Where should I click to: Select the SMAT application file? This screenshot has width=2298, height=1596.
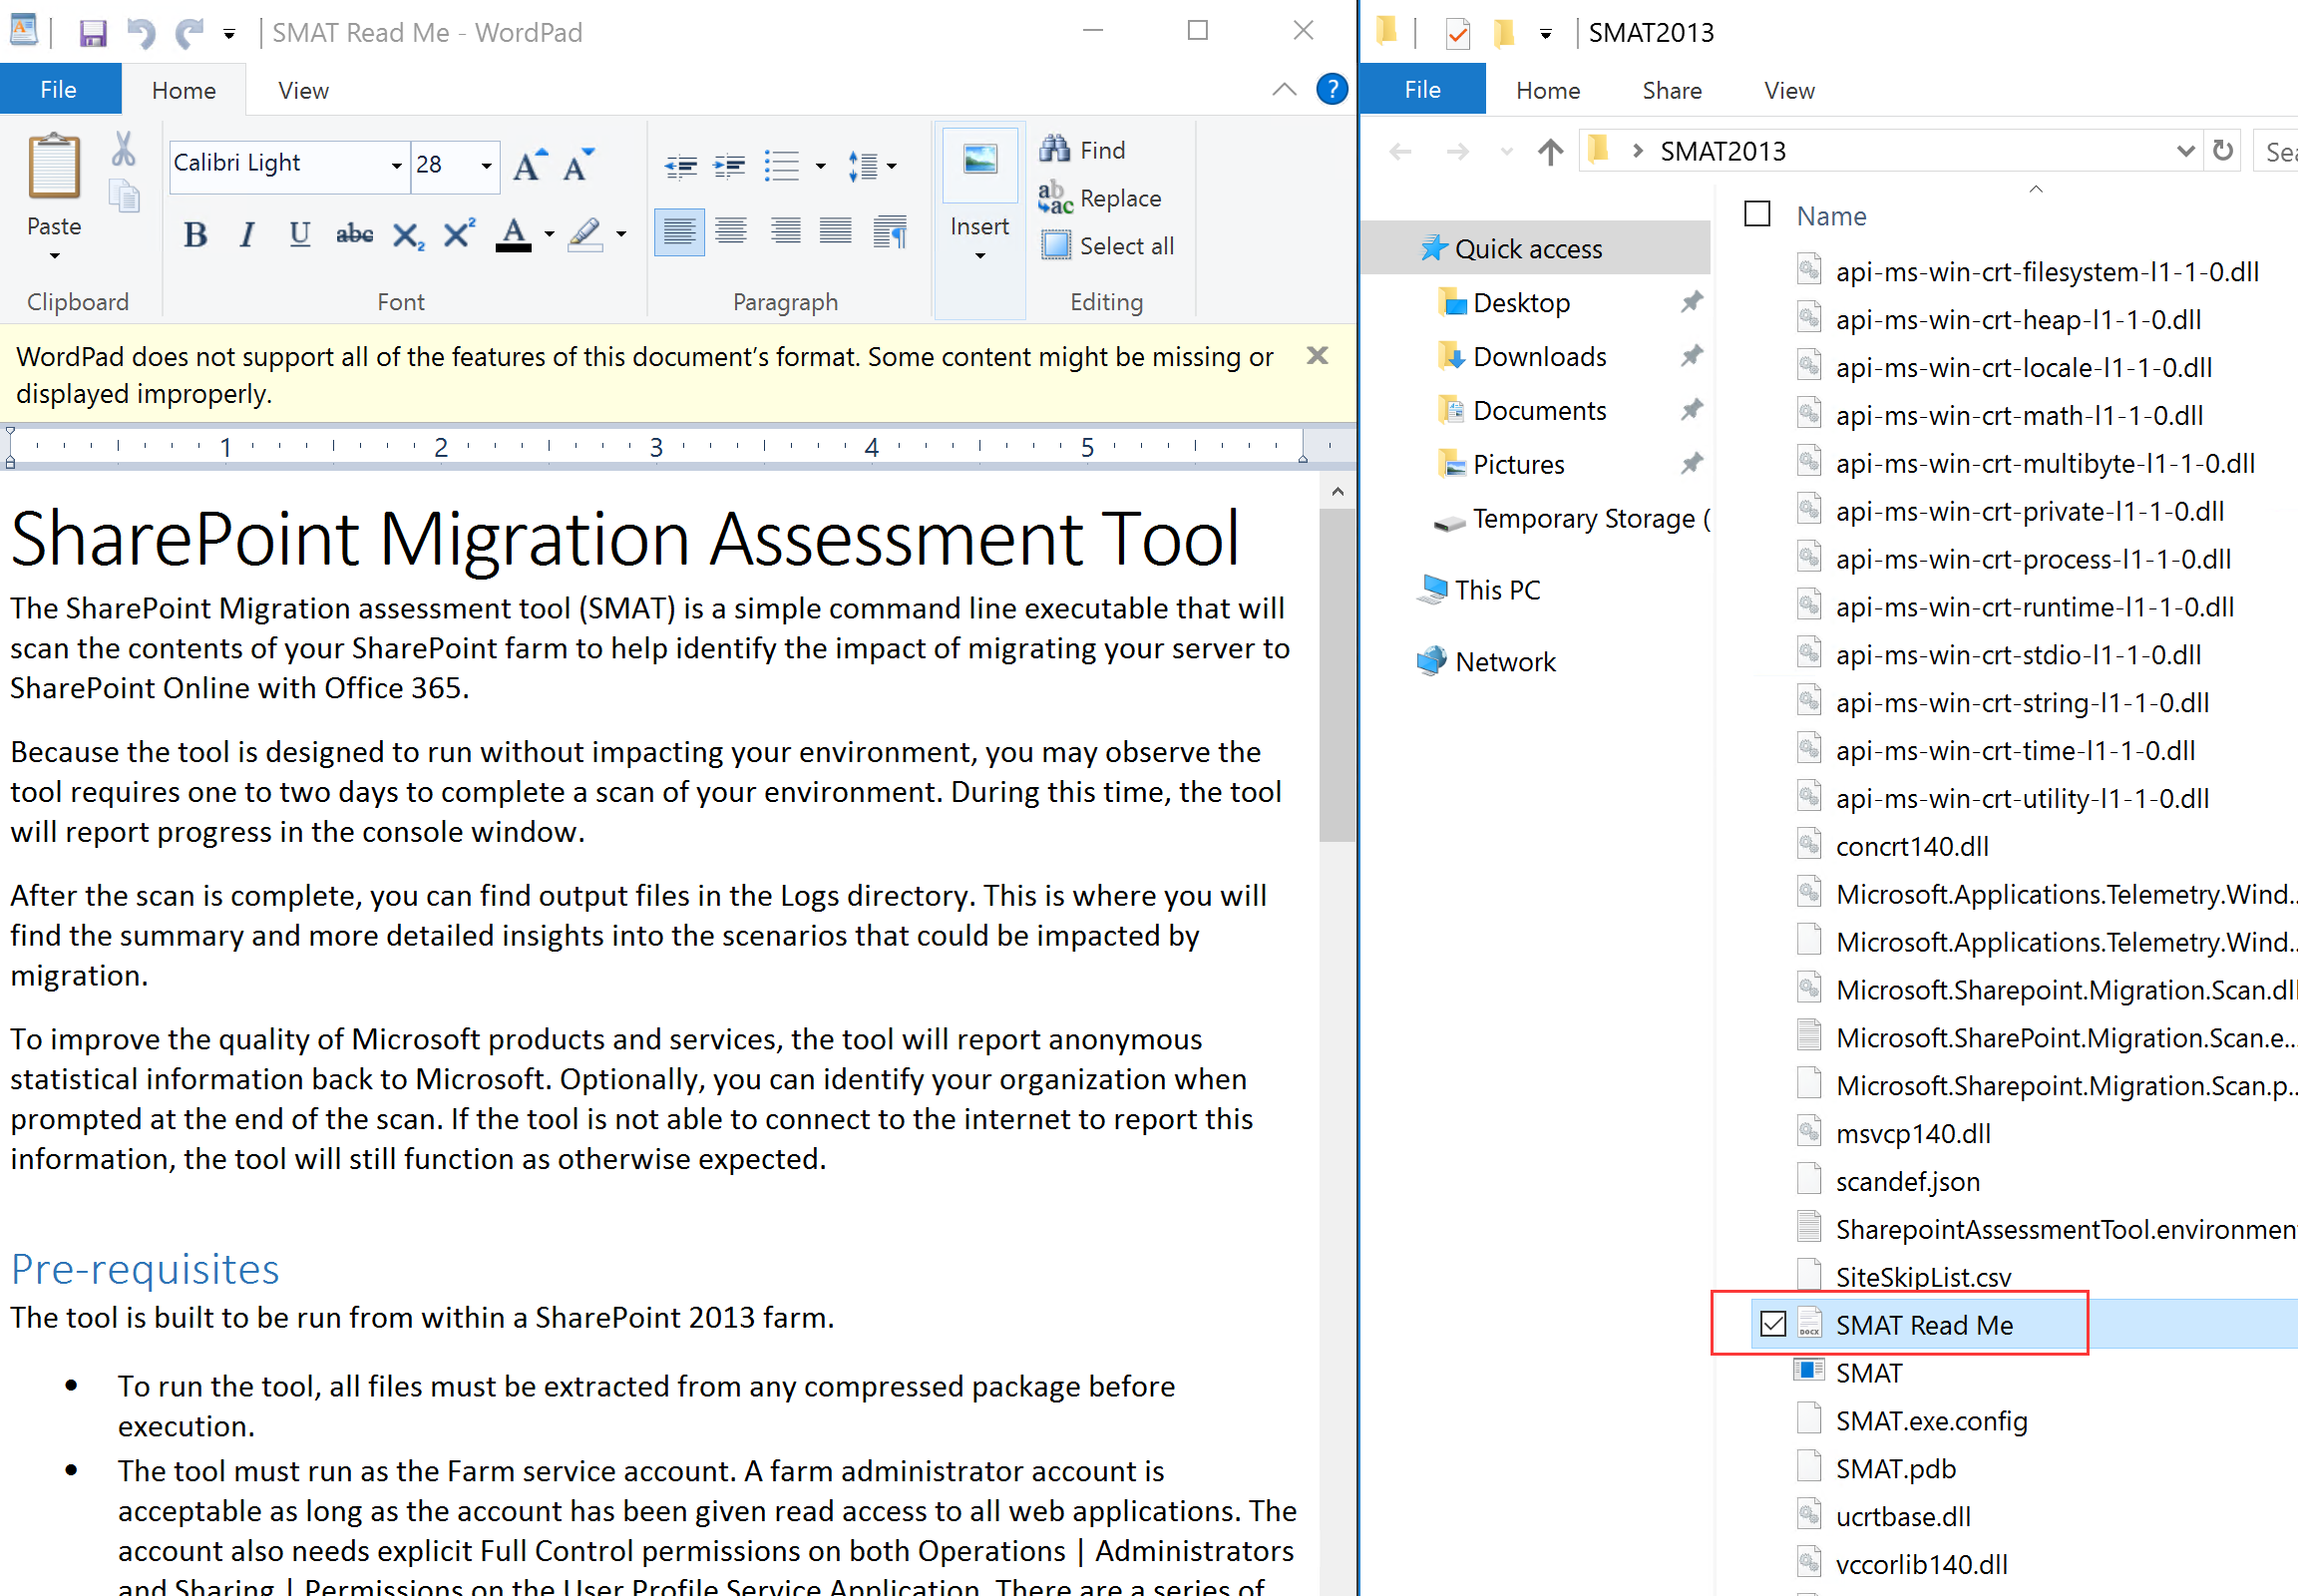tap(1868, 1373)
